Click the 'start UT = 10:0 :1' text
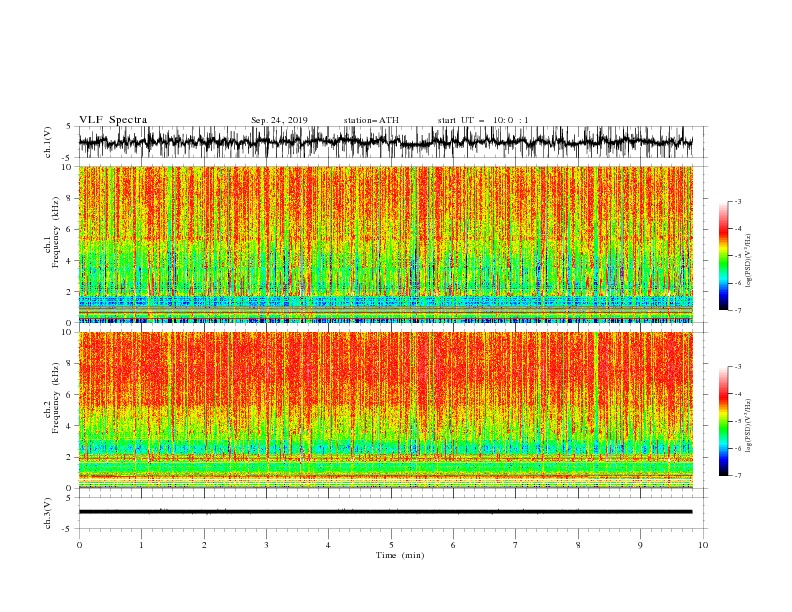Screen dimensions: 792x612 point(483,120)
